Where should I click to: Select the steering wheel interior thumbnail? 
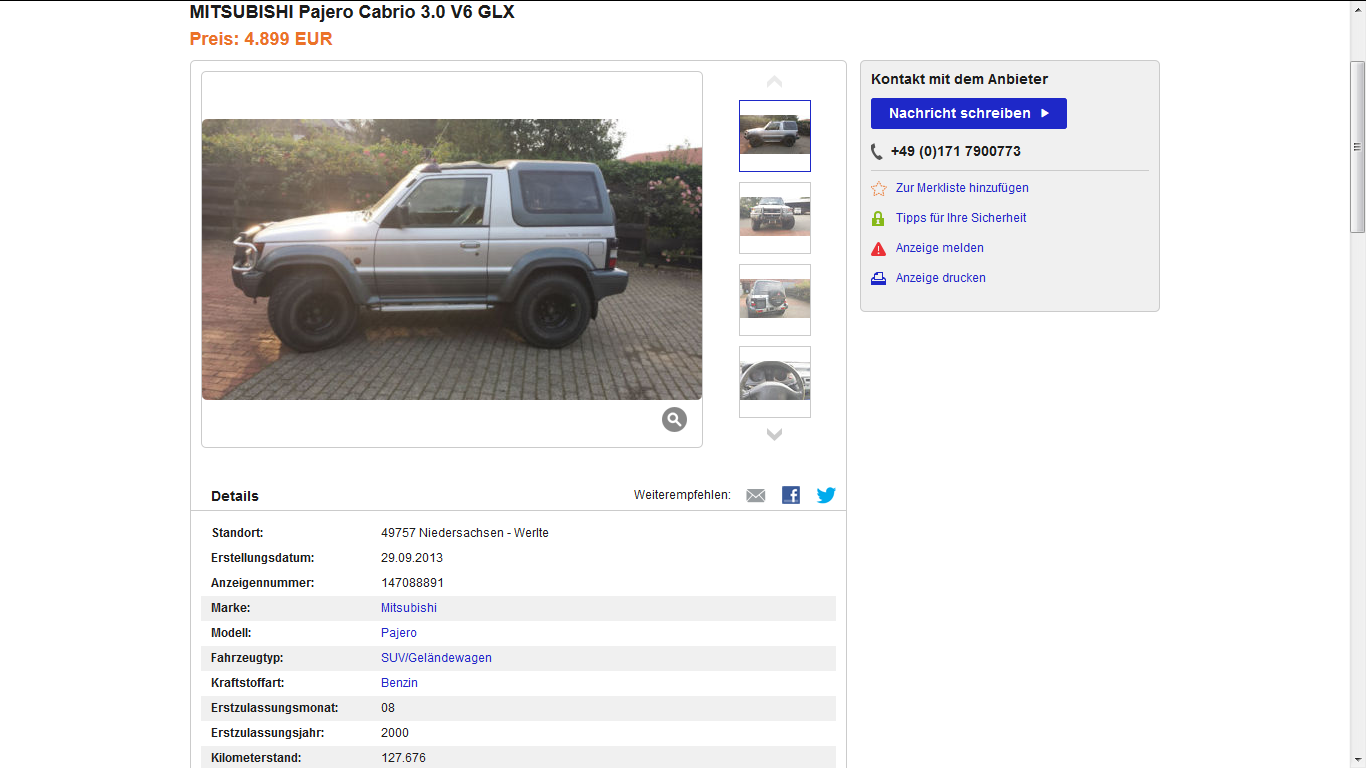point(775,382)
